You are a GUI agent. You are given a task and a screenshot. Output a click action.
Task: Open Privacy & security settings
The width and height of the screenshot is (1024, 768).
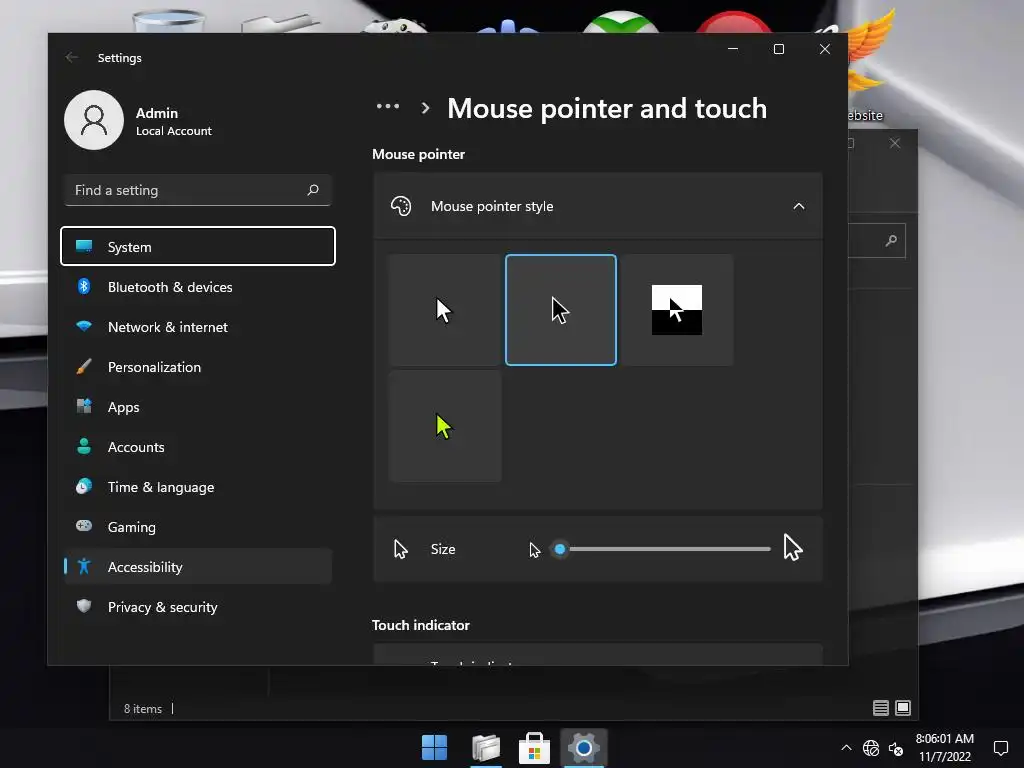coord(197,607)
